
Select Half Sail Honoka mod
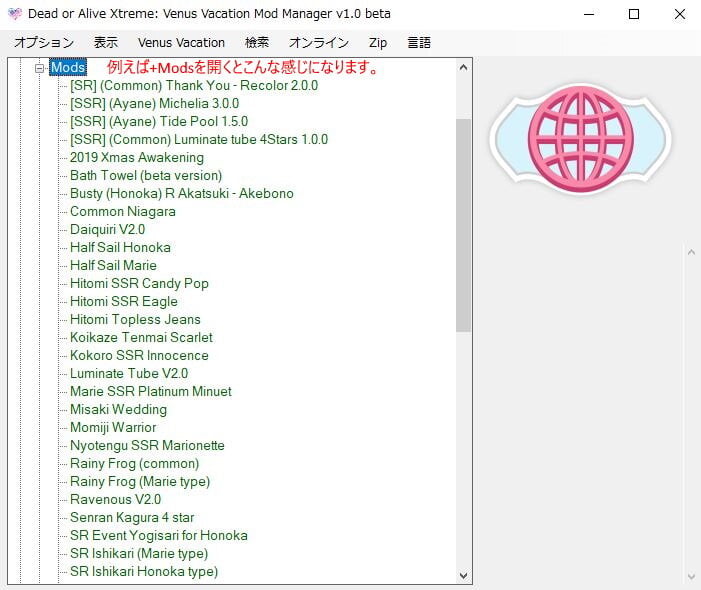120,247
